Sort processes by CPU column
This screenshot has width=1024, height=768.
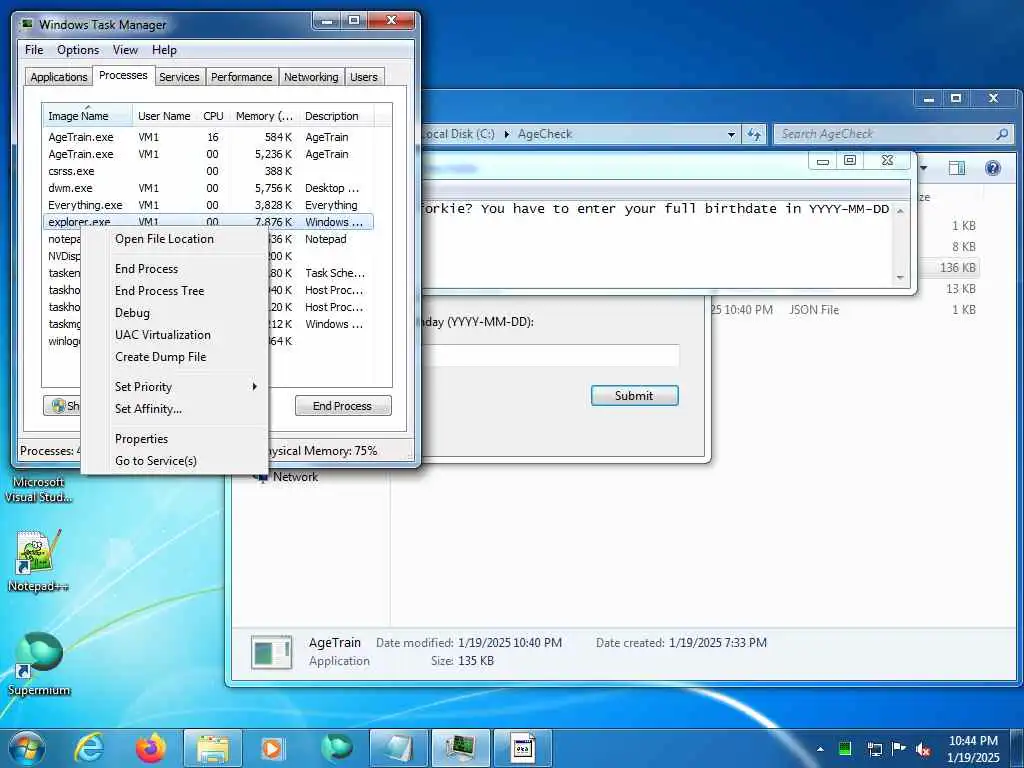[x=213, y=116]
